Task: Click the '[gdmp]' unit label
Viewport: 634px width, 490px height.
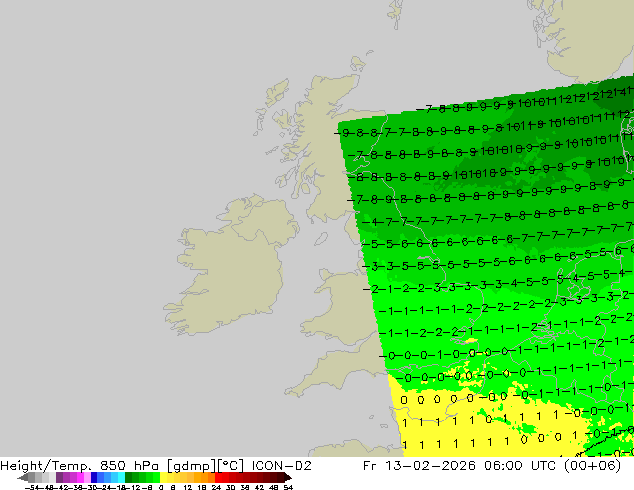Action: (191, 466)
